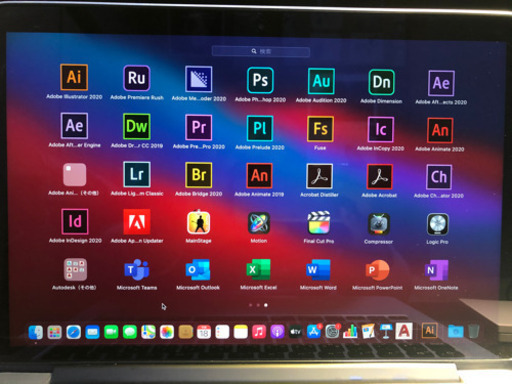Open Compressor
Image resolution: width=512 pixels, height=384 pixels.
point(379,224)
